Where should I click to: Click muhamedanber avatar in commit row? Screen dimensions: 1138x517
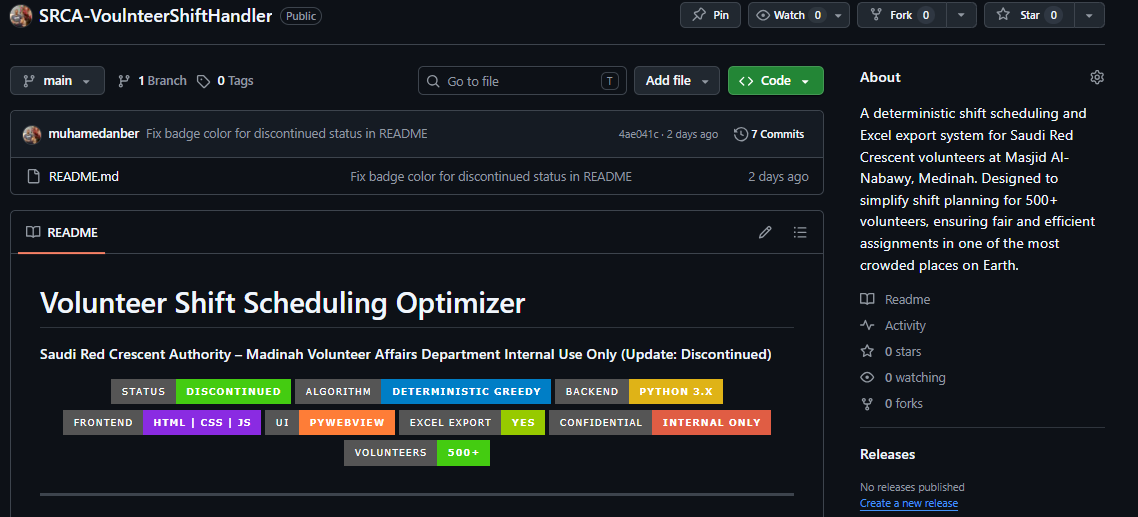pyautogui.click(x=32, y=134)
